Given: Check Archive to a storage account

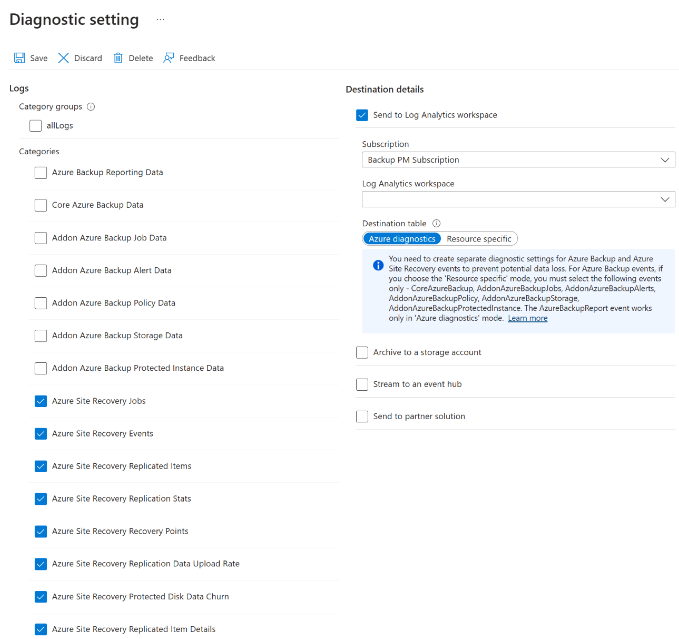Looking at the screenshot, I should [x=362, y=352].
